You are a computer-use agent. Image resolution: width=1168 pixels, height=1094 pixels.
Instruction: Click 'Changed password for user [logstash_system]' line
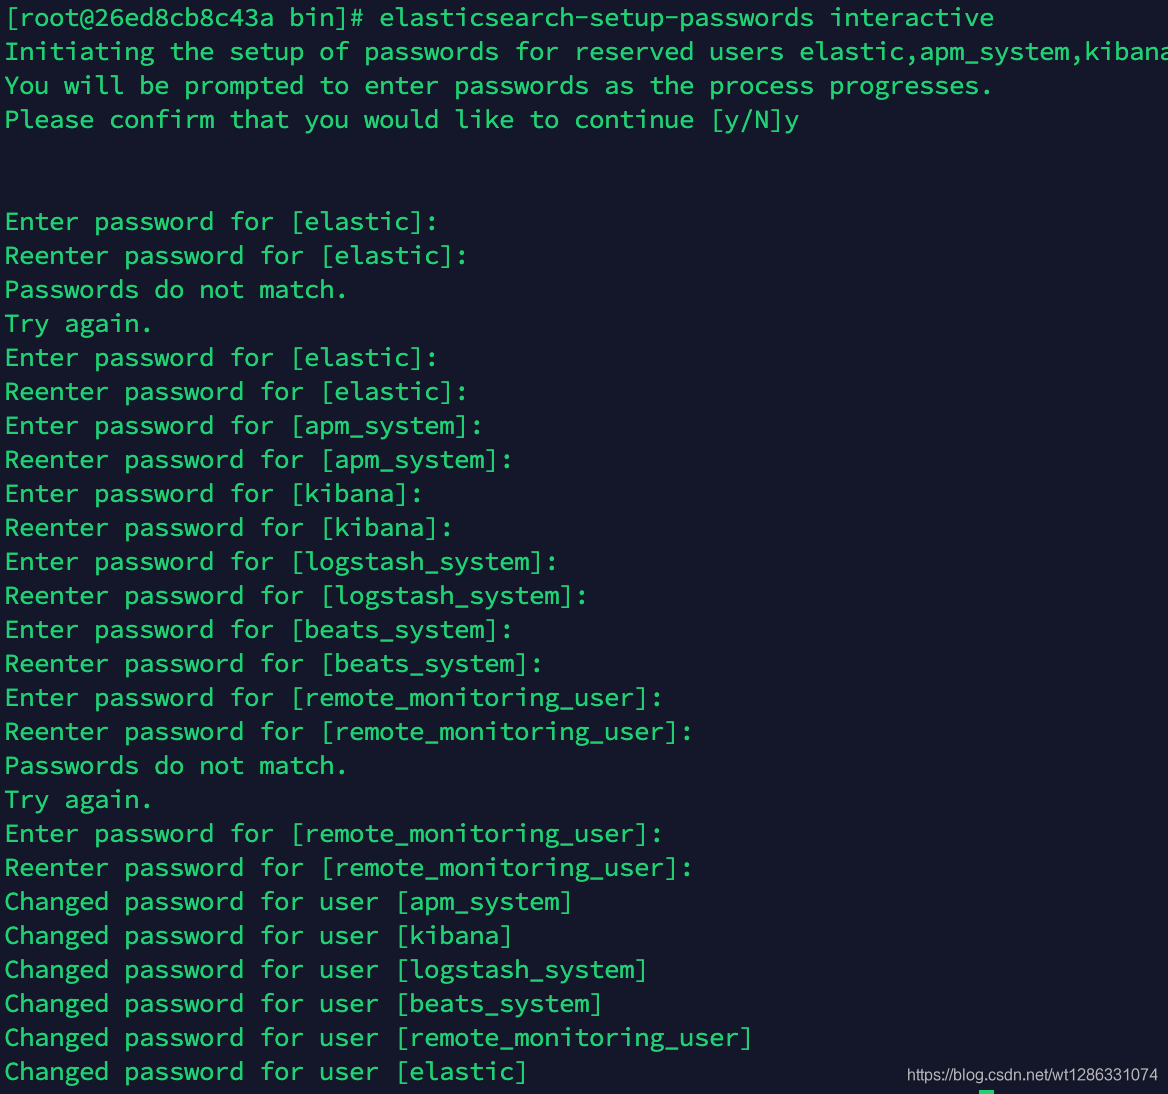click(x=326, y=970)
